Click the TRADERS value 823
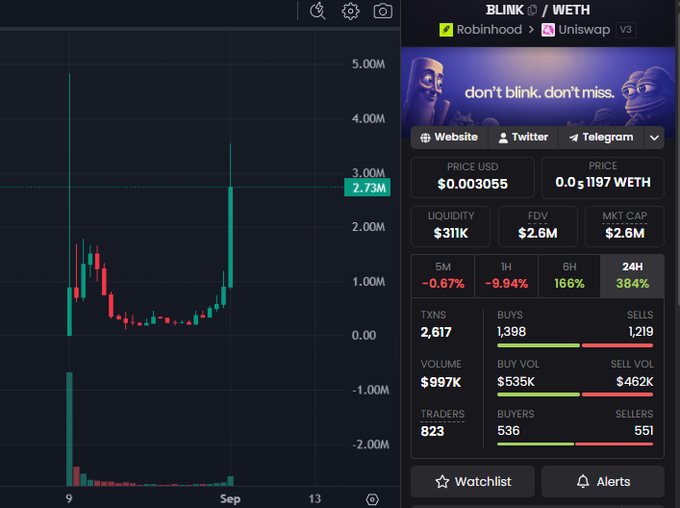The height and width of the screenshot is (508, 680). click(x=432, y=431)
